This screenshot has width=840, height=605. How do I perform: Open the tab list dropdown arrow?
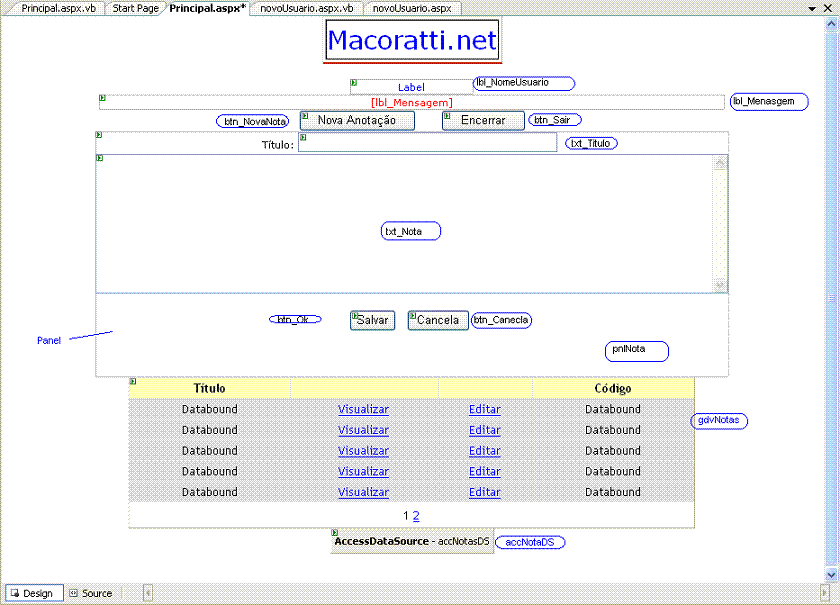[x=812, y=9]
